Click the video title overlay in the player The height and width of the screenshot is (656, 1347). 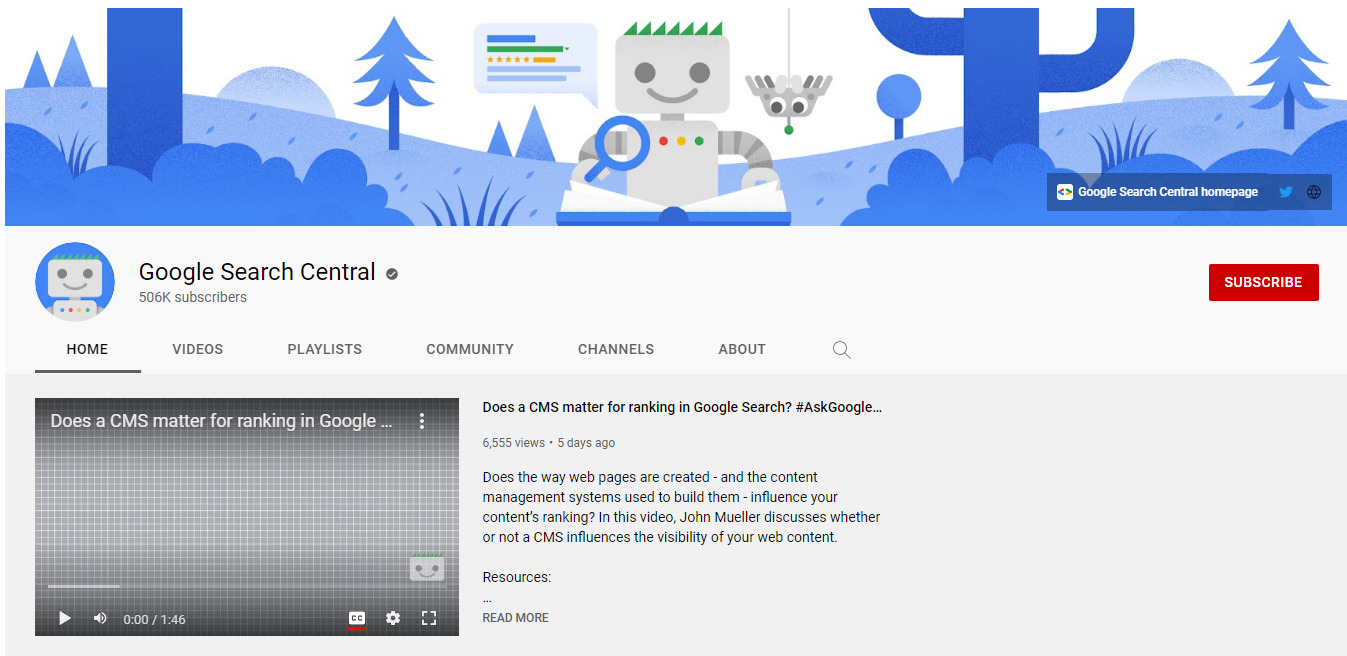221,421
